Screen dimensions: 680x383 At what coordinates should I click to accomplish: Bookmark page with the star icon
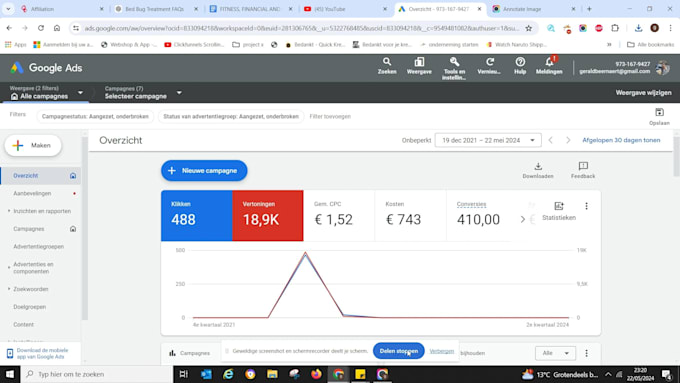(528, 28)
